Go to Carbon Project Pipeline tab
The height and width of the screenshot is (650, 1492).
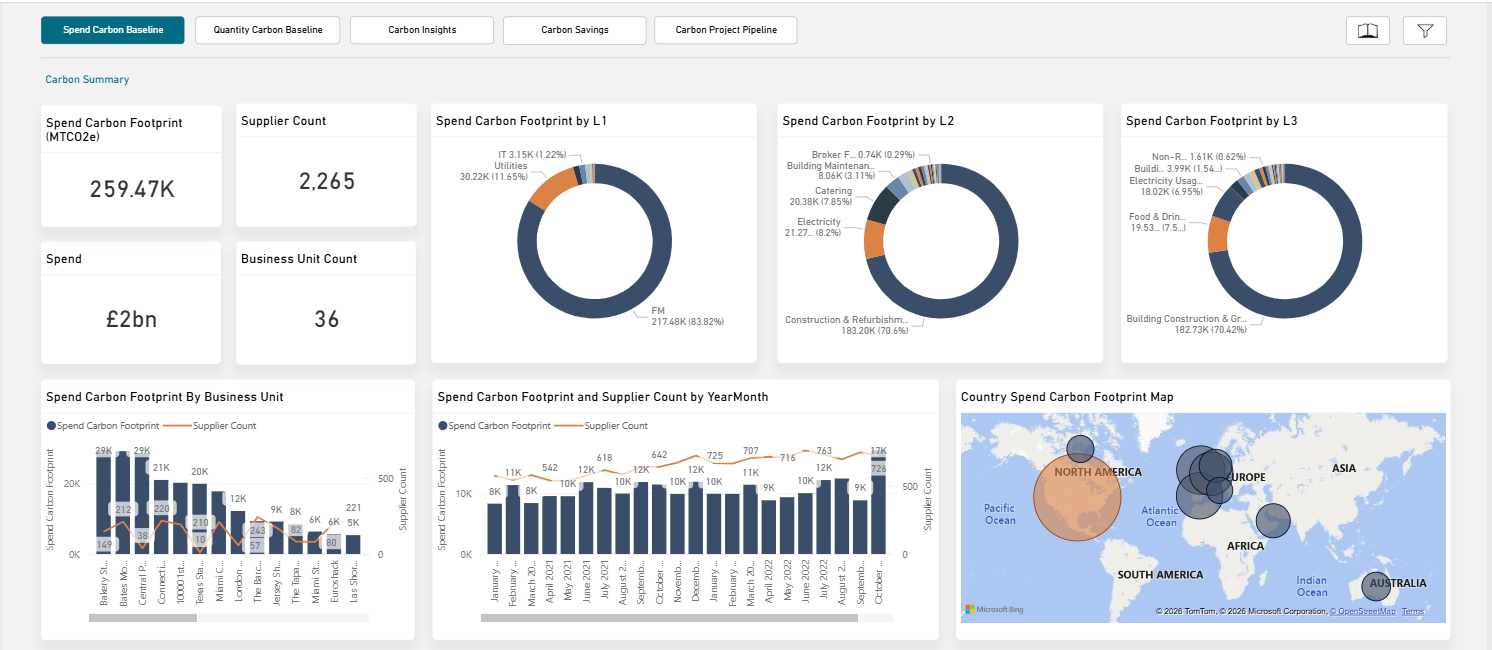[726, 30]
